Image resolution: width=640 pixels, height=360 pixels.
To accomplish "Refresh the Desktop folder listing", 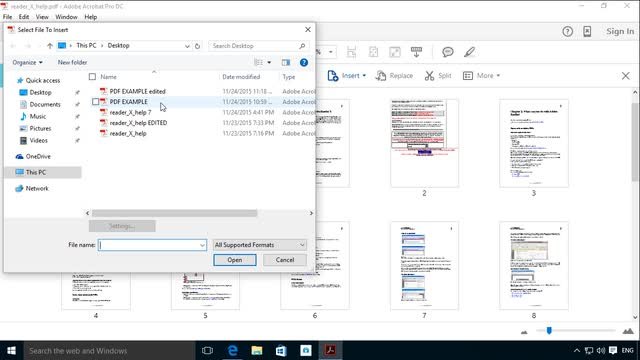I will 198,46.
